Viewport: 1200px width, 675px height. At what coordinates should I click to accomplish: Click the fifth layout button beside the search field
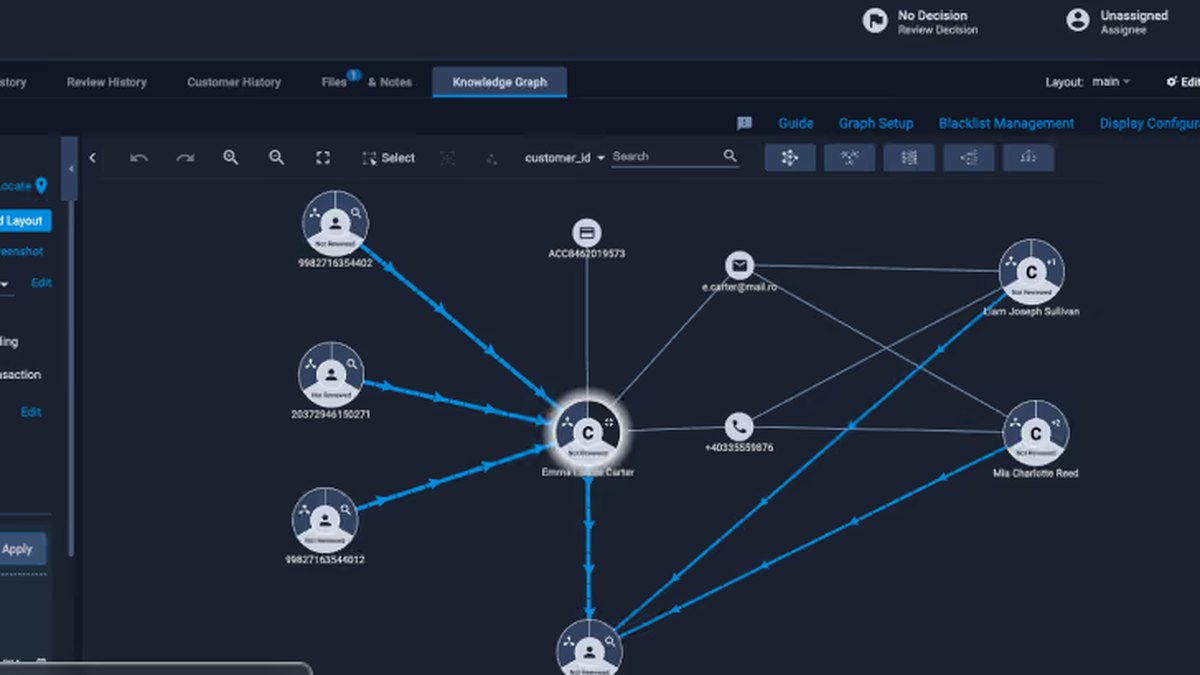(1028, 158)
